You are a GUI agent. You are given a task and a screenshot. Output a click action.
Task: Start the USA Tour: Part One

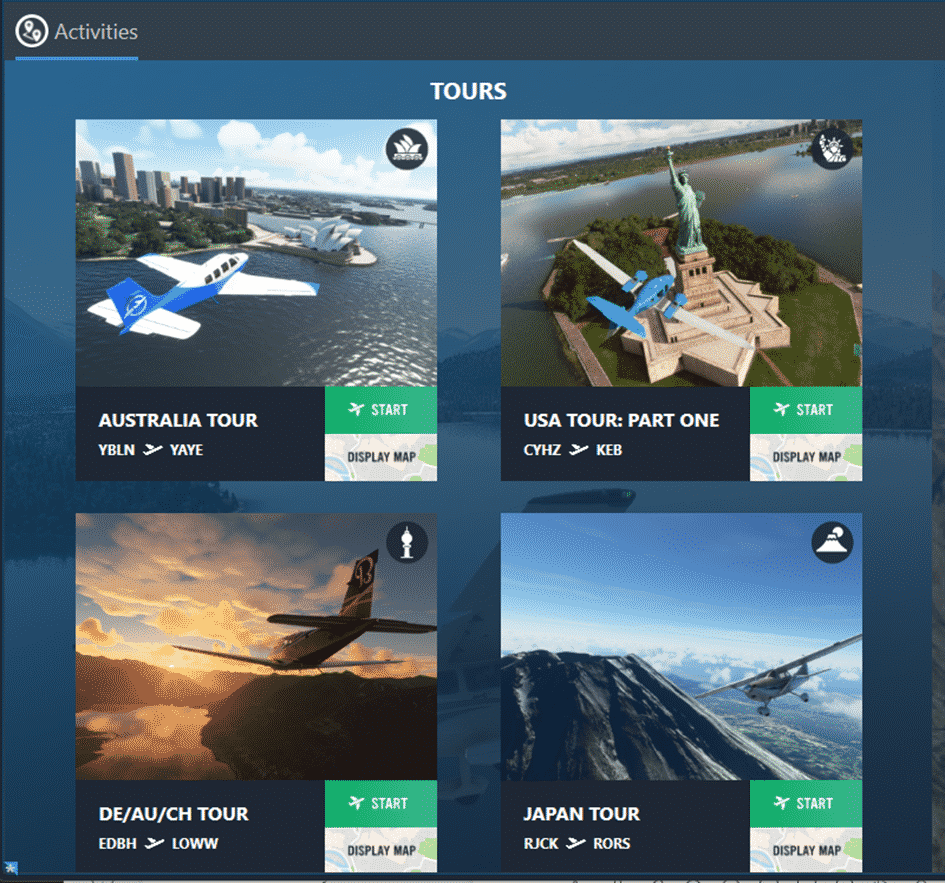(x=806, y=410)
